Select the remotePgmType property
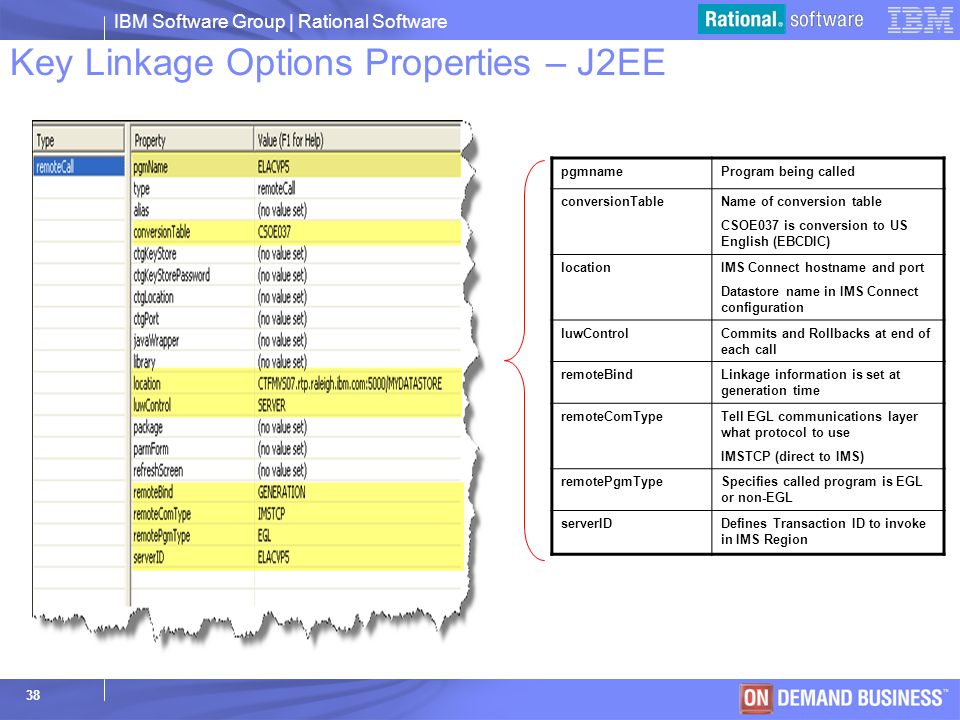 click(x=162, y=536)
